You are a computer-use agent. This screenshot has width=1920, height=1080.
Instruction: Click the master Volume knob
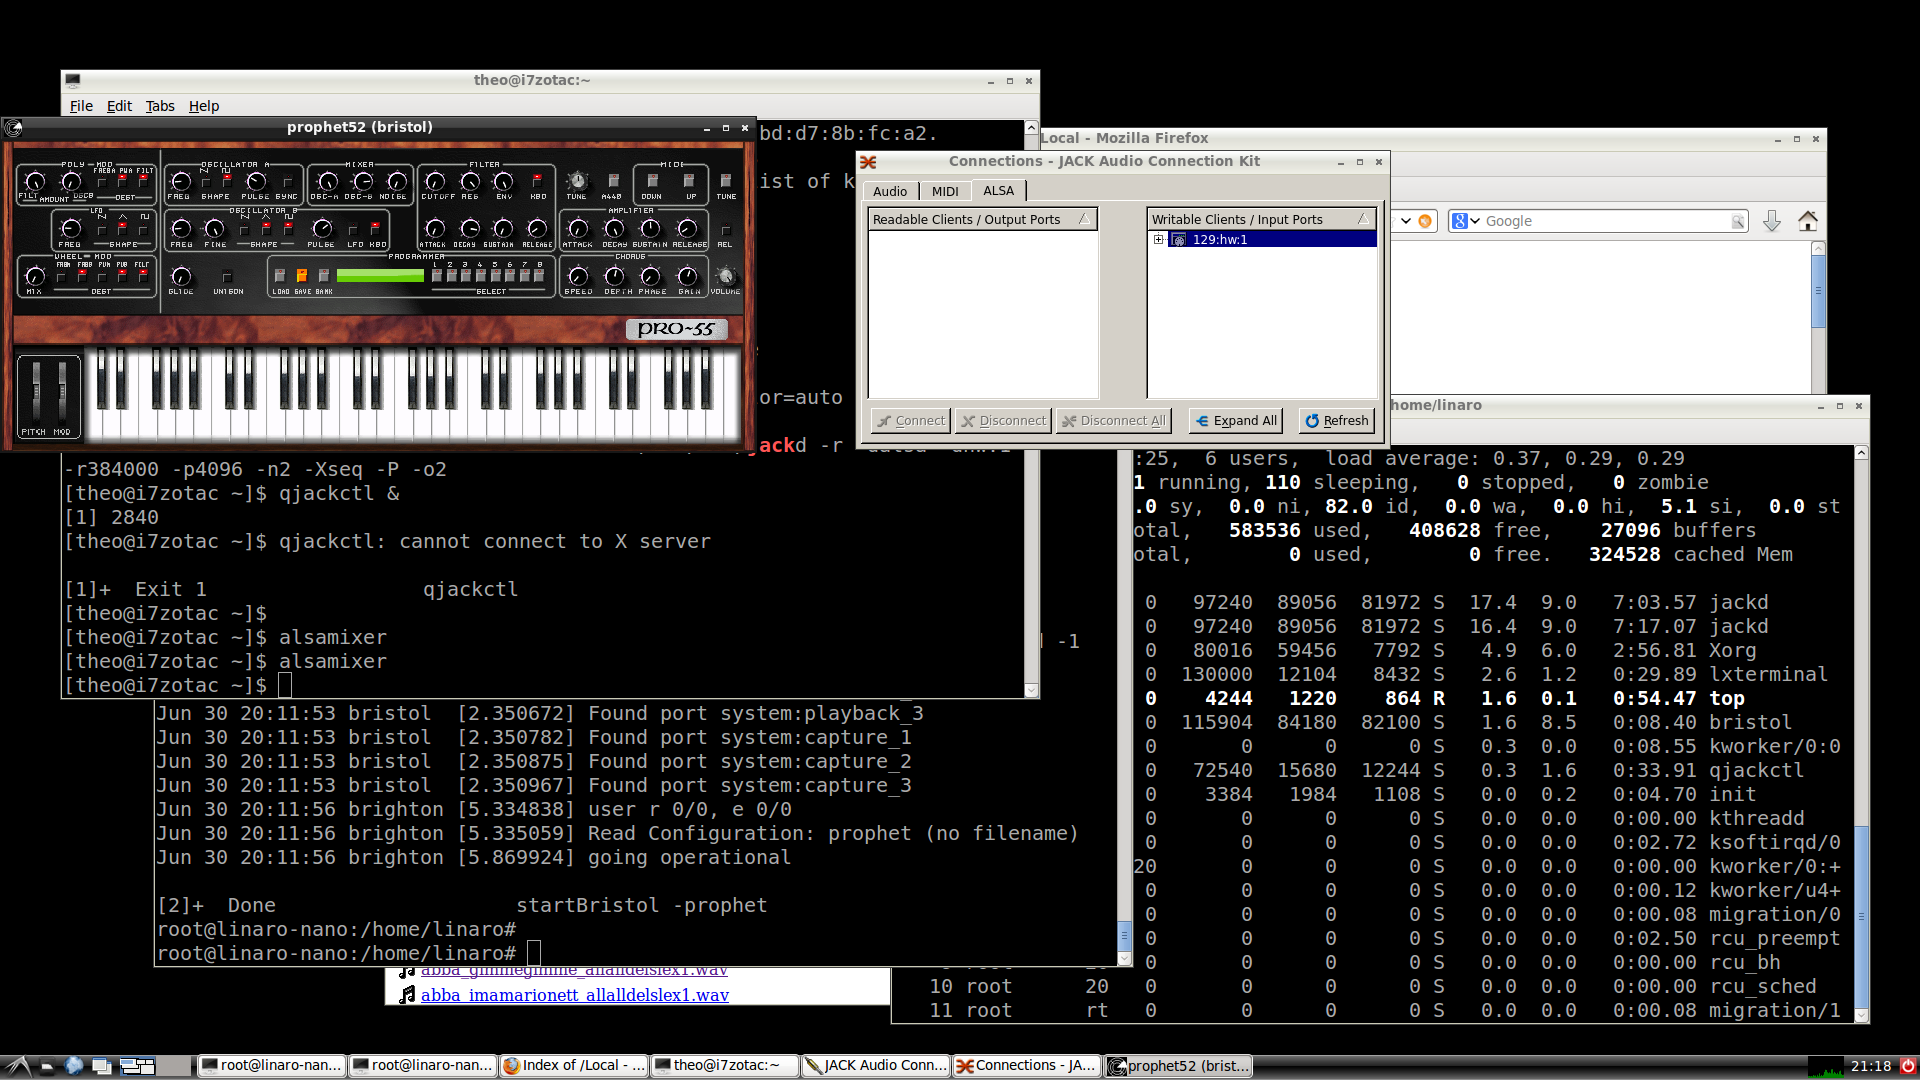726,276
